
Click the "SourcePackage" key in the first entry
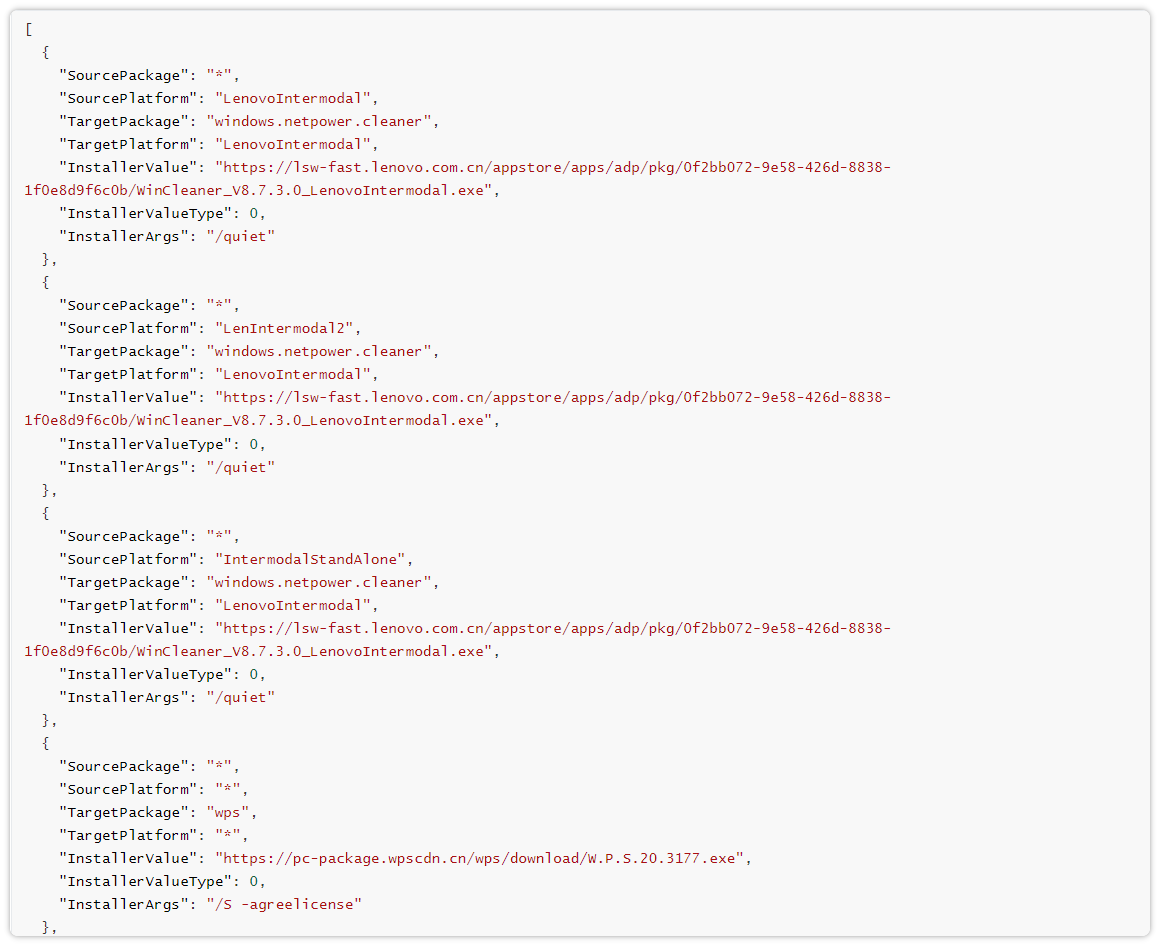(124, 75)
